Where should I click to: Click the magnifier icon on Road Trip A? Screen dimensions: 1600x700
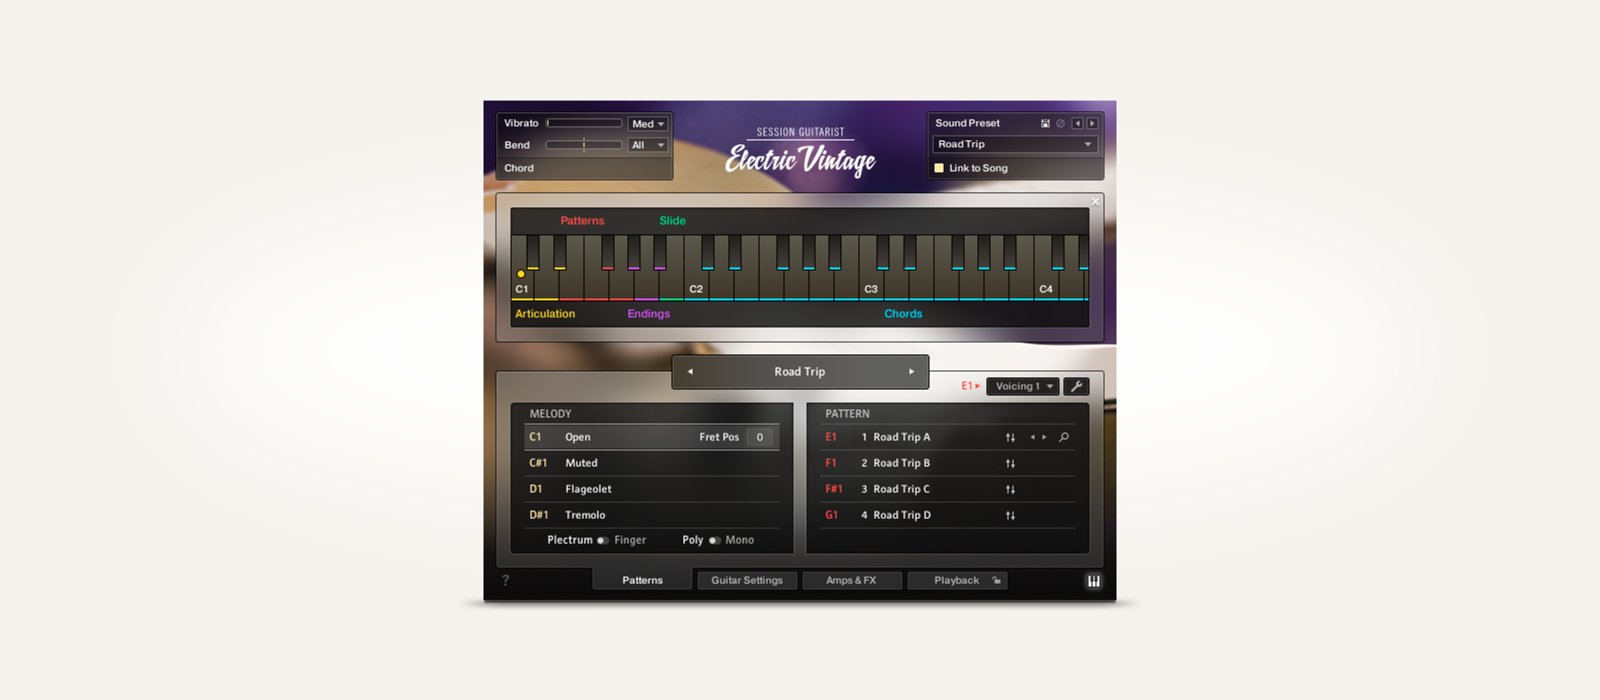pyautogui.click(x=1063, y=437)
